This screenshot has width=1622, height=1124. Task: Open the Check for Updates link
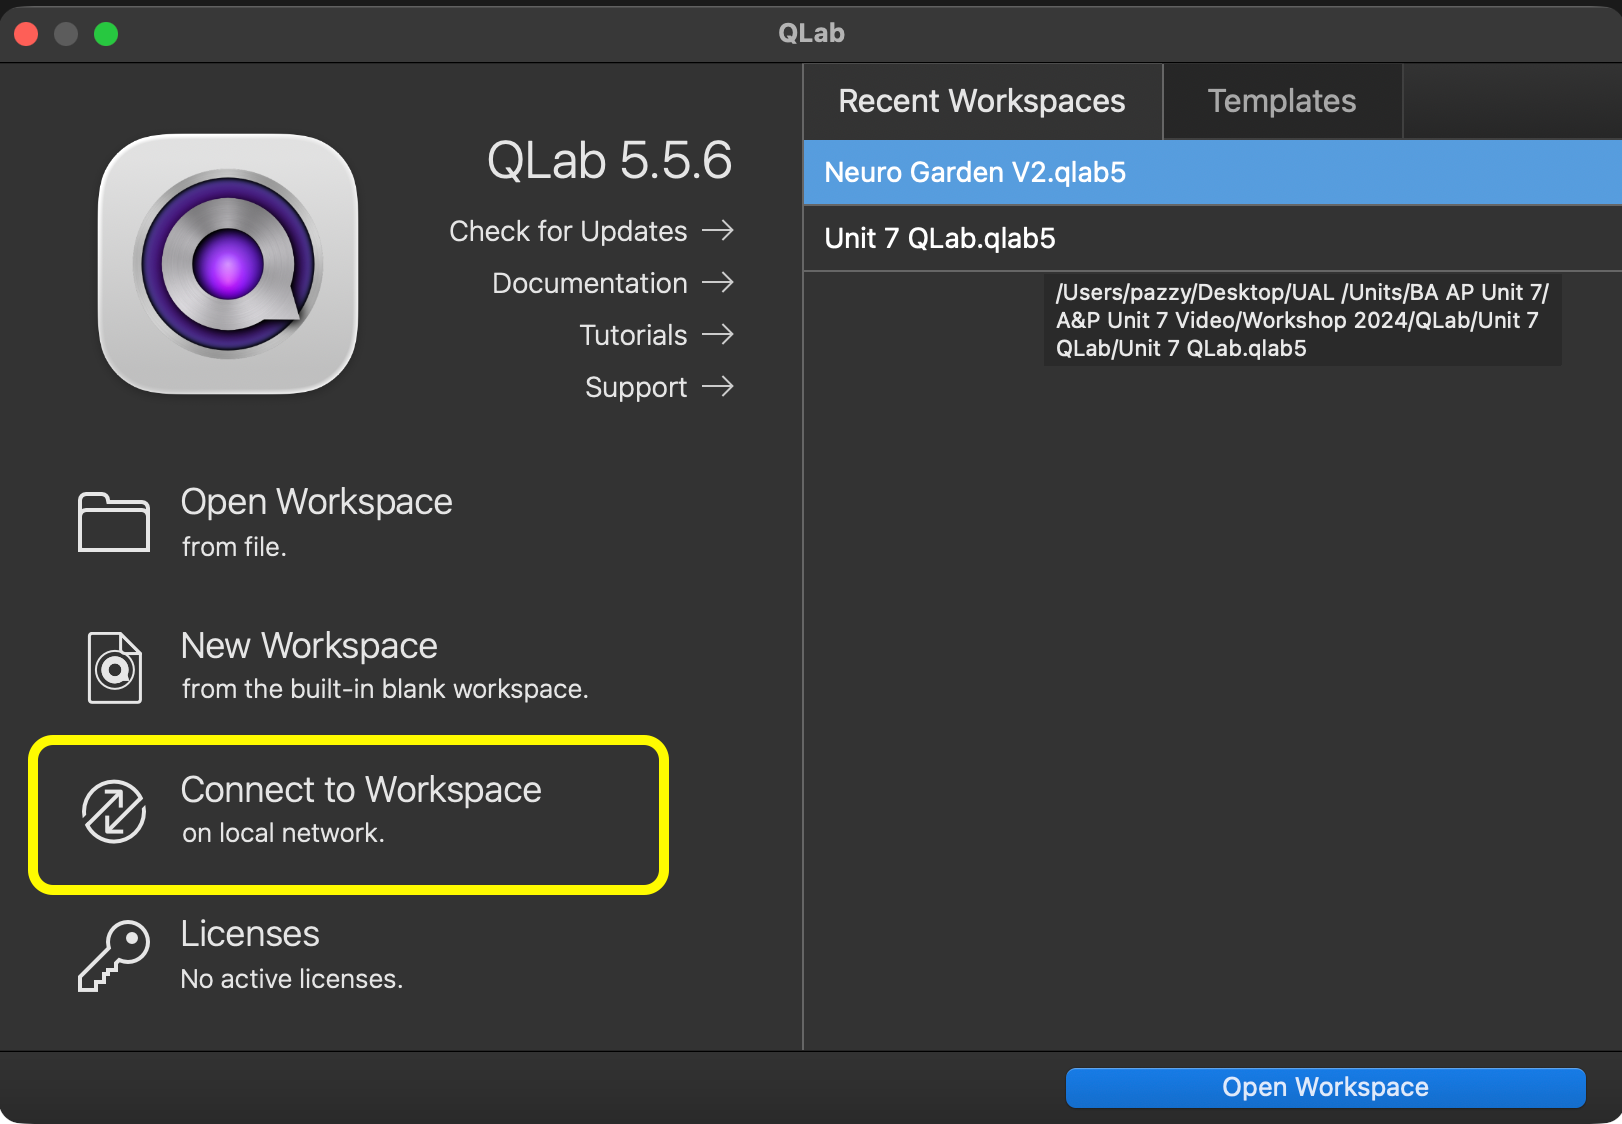[x=568, y=231]
